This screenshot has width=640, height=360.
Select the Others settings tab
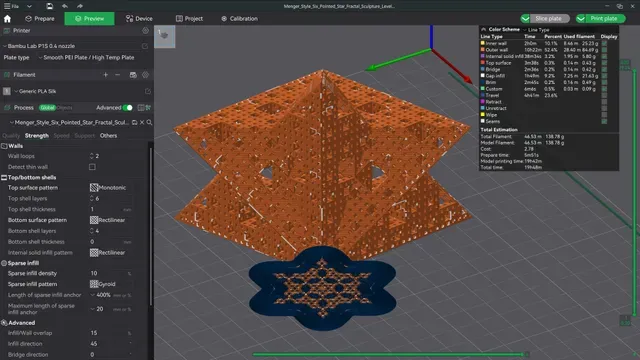[x=109, y=136]
